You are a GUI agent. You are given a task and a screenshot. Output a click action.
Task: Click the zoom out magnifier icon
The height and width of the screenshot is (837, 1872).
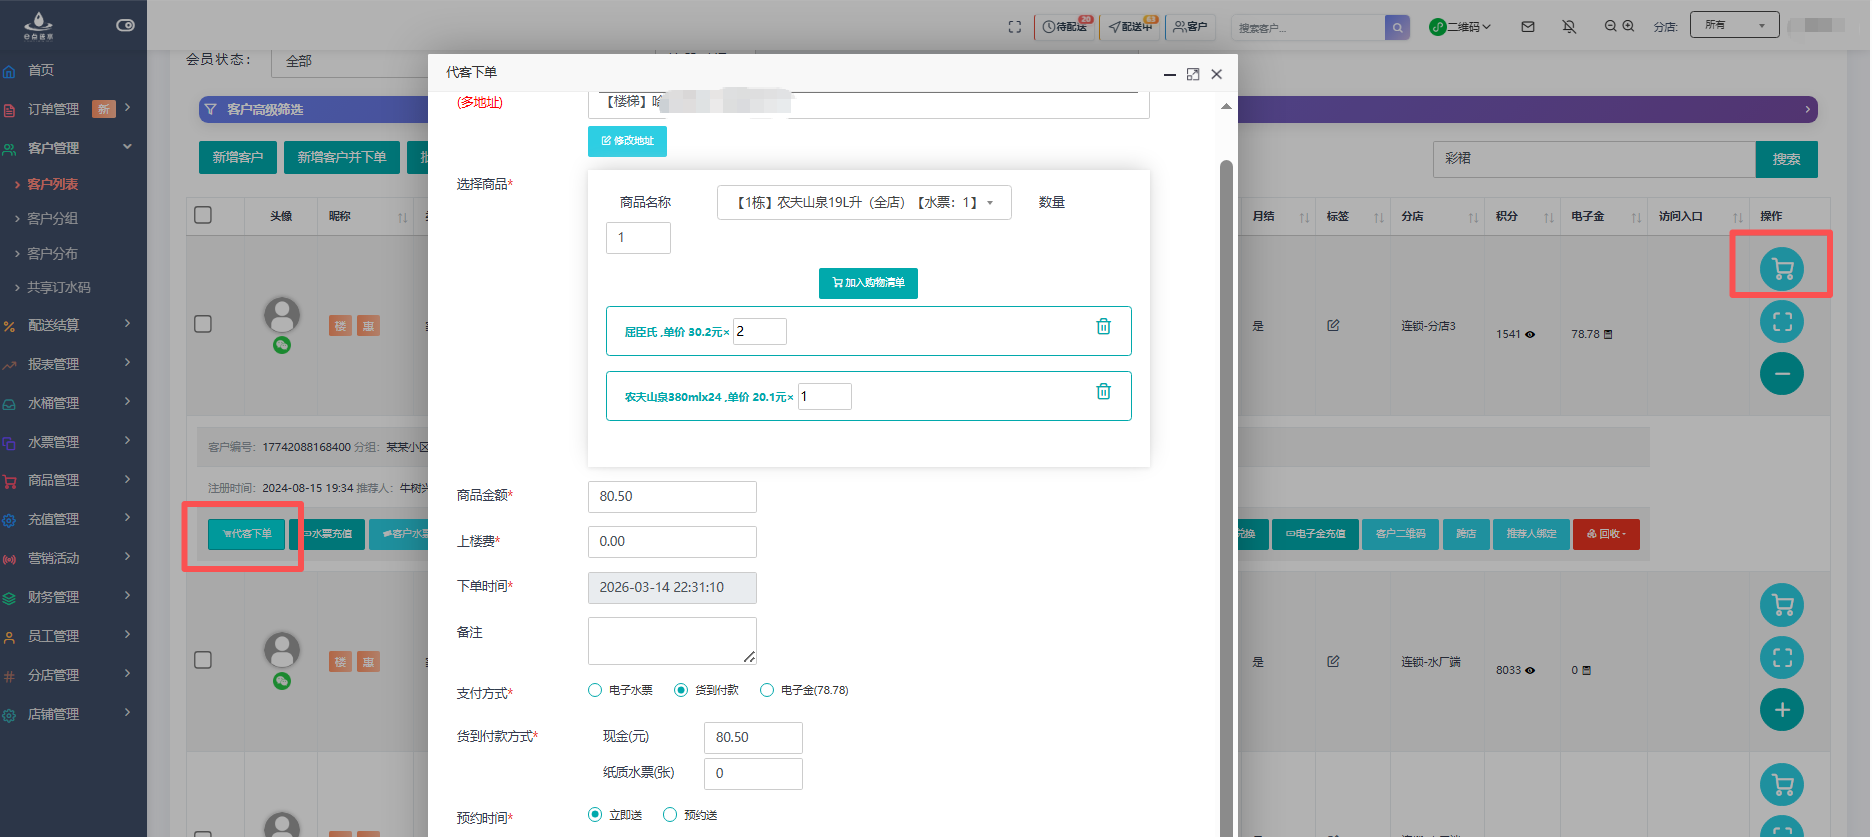click(1610, 27)
